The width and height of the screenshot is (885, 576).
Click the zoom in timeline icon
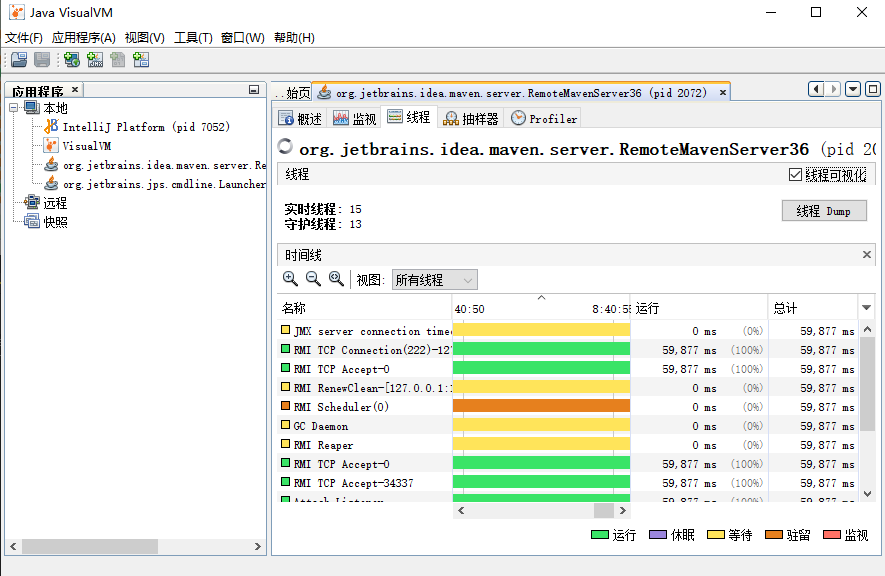(290, 279)
